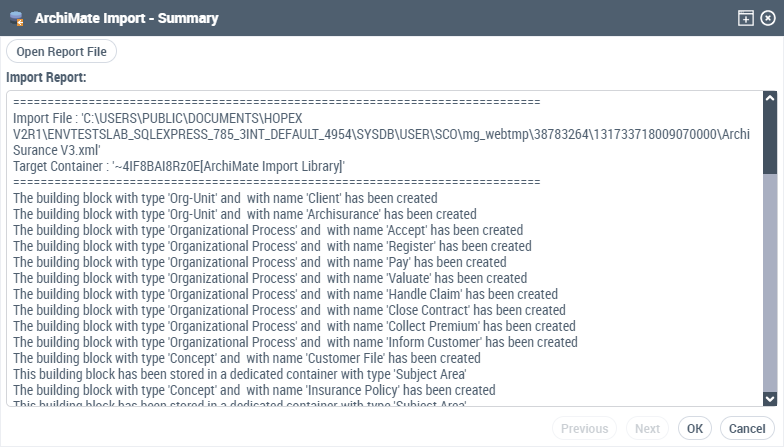Image resolution: width=784 pixels, height=447 pixels.
Task: Click the scrollbar track below the thumb
Action: pos(769,290)
